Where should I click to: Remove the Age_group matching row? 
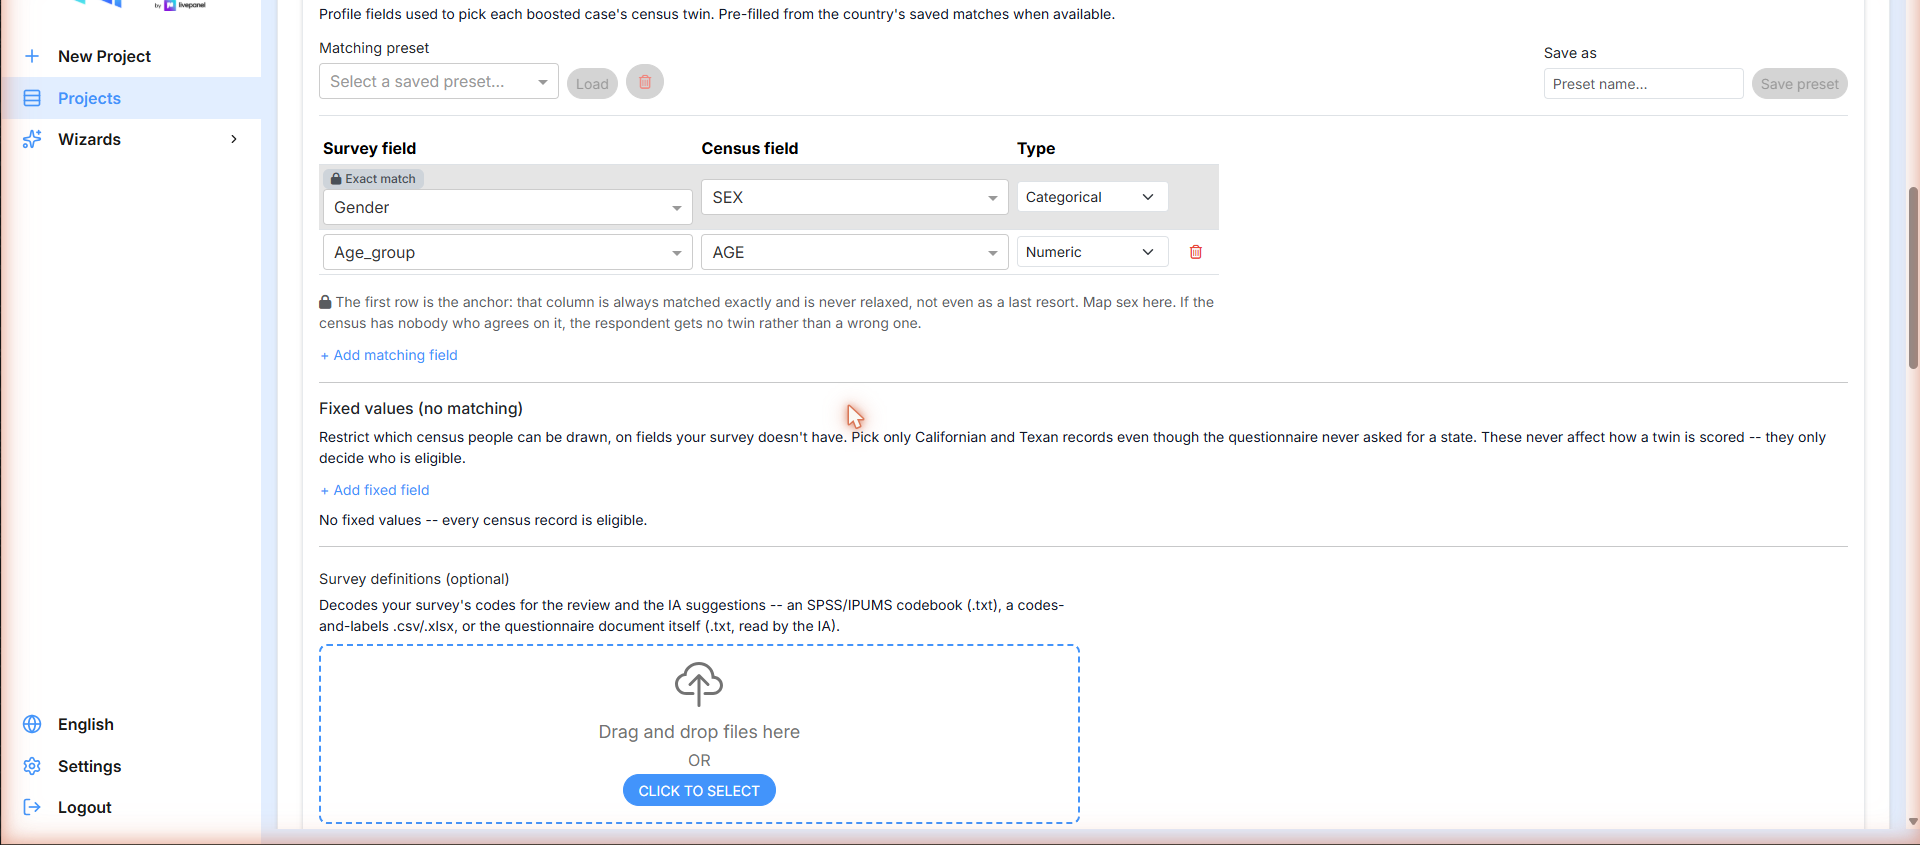(x=1196, y=252)
